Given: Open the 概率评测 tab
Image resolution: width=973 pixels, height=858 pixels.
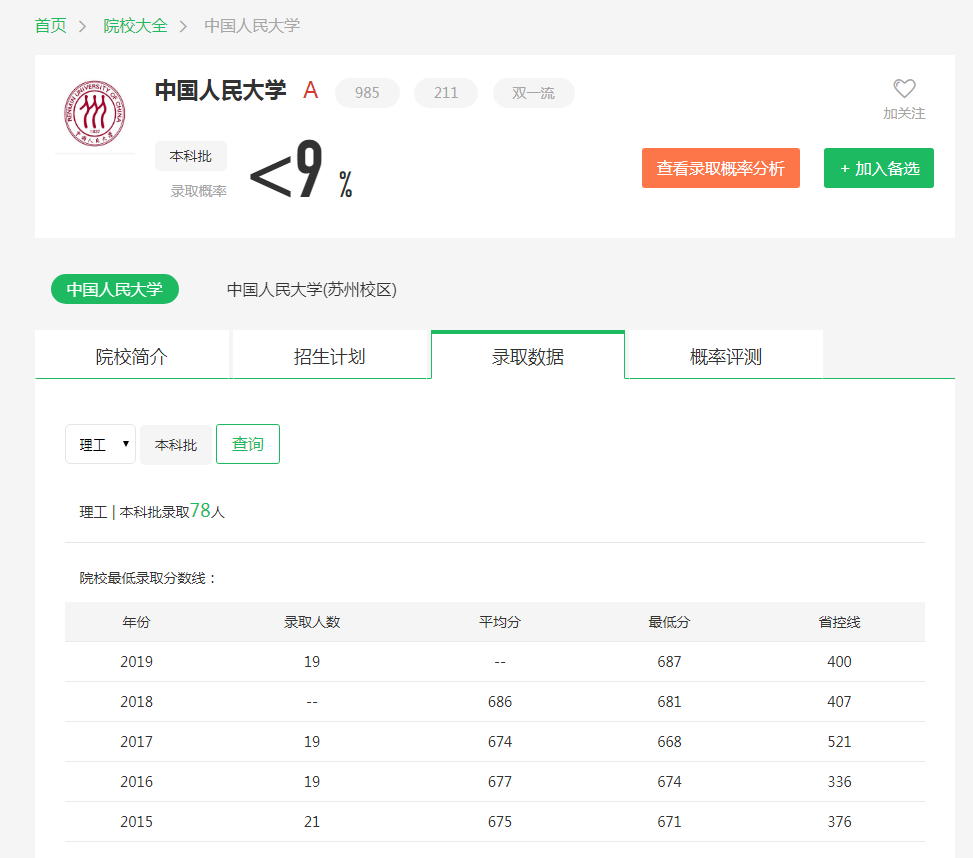Looking at the screenshot, I should pyautogui.click(x=725, y=354).
